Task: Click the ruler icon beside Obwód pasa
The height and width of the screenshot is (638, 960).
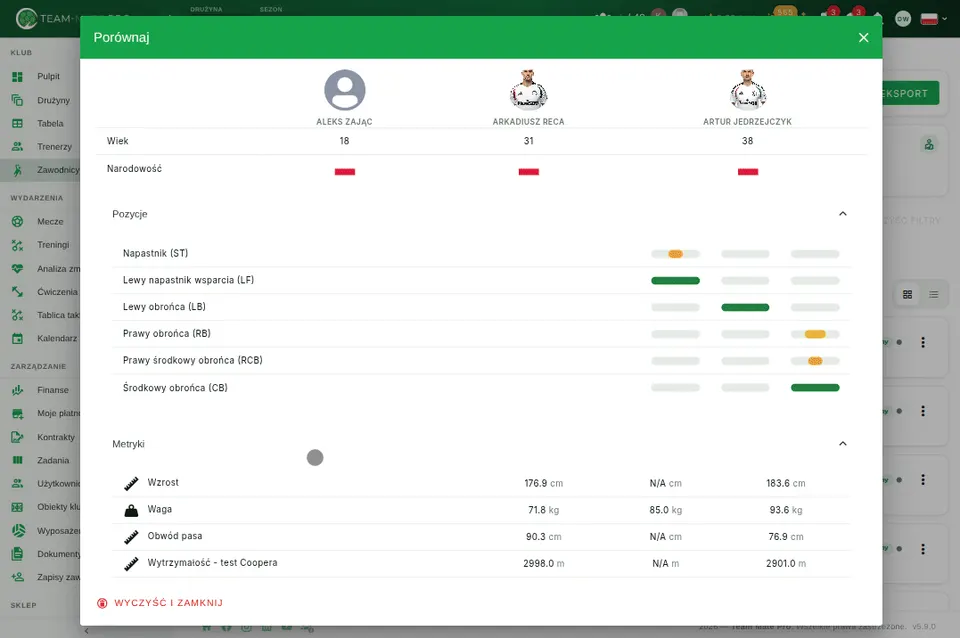Action: tap(131, 537)
